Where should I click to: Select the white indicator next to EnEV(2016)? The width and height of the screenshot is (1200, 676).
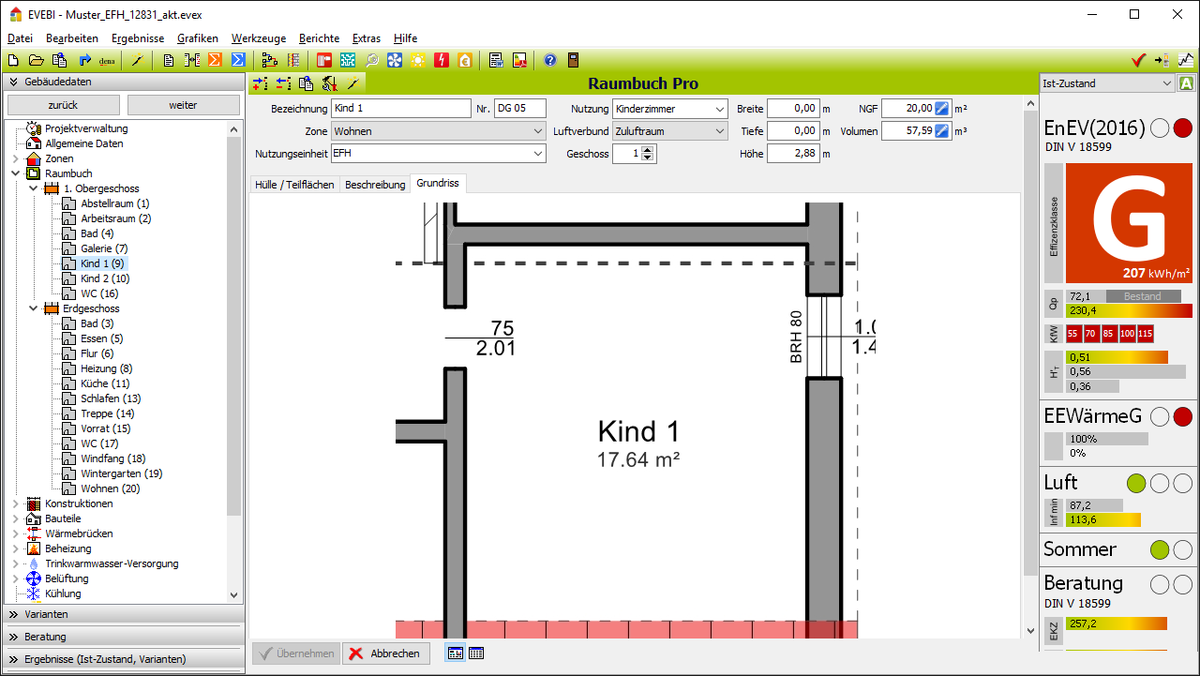(1160, 128)
